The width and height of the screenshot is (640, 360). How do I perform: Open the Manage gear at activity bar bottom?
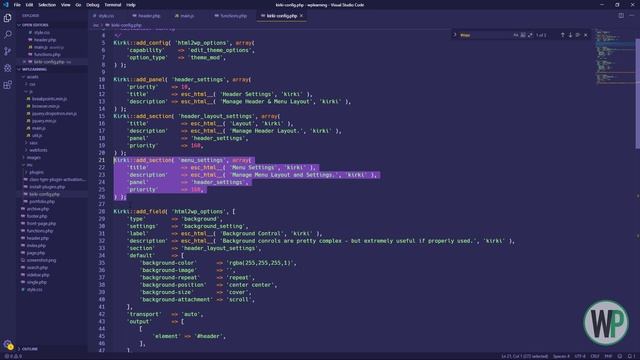(x=8, y=344)
